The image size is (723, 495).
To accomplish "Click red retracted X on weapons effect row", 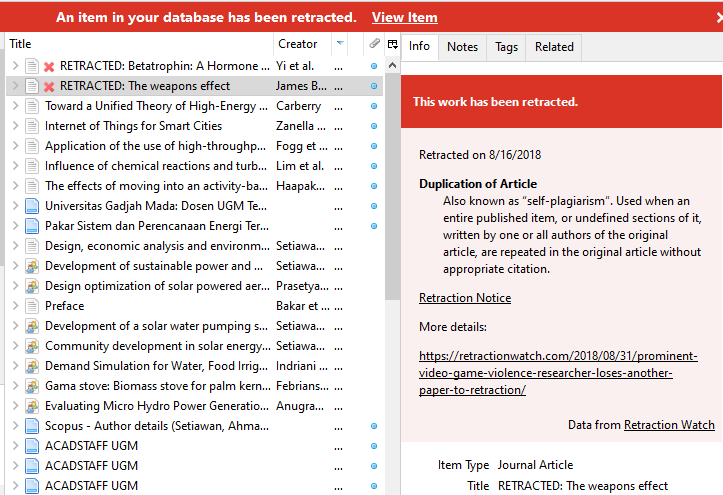I will (49, 87).
